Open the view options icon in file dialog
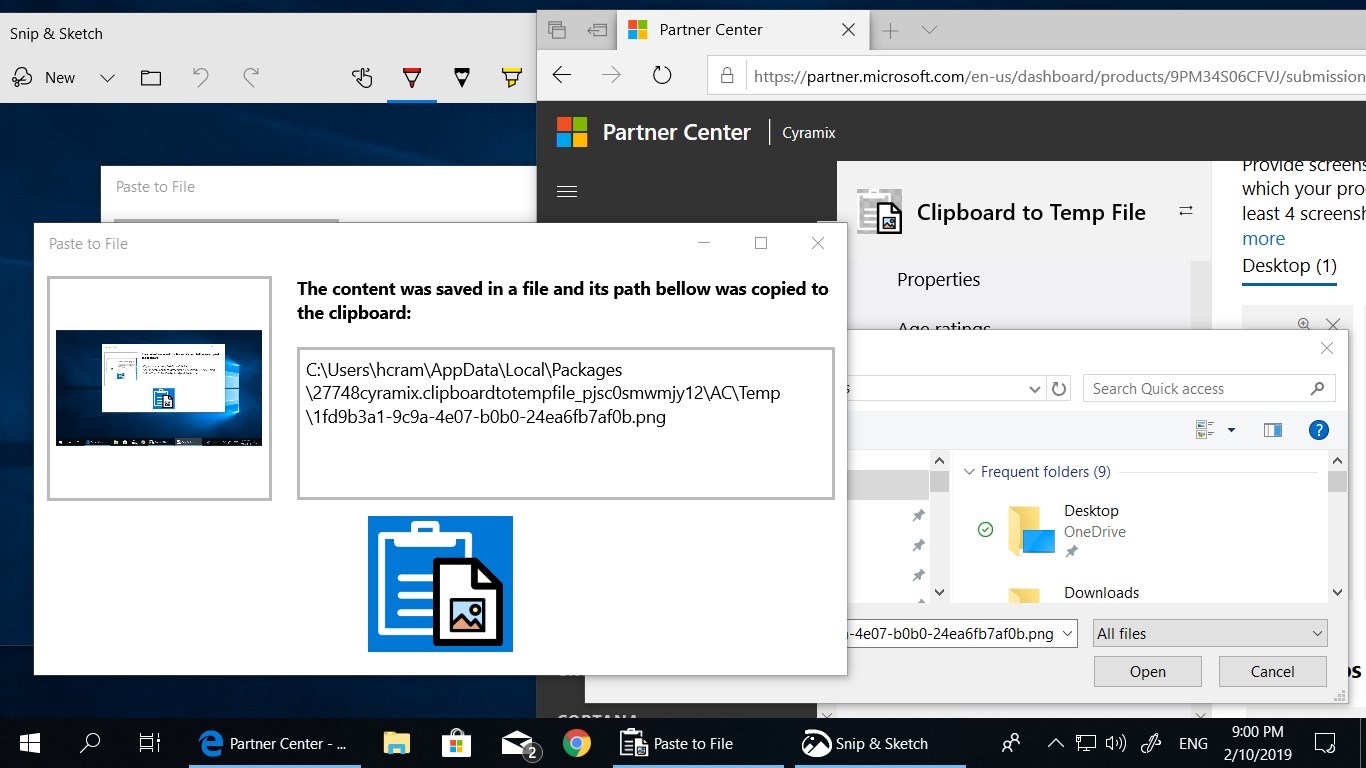 1205,430
